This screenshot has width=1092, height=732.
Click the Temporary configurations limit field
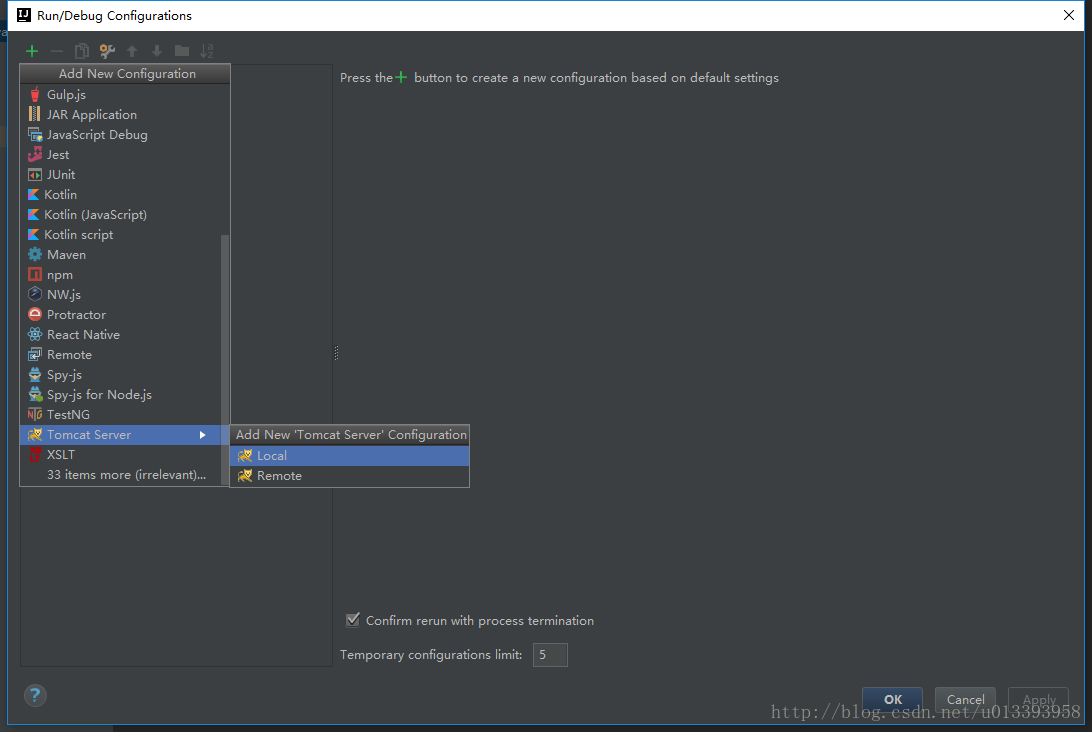pyautogui.click(x=550, y=655)
